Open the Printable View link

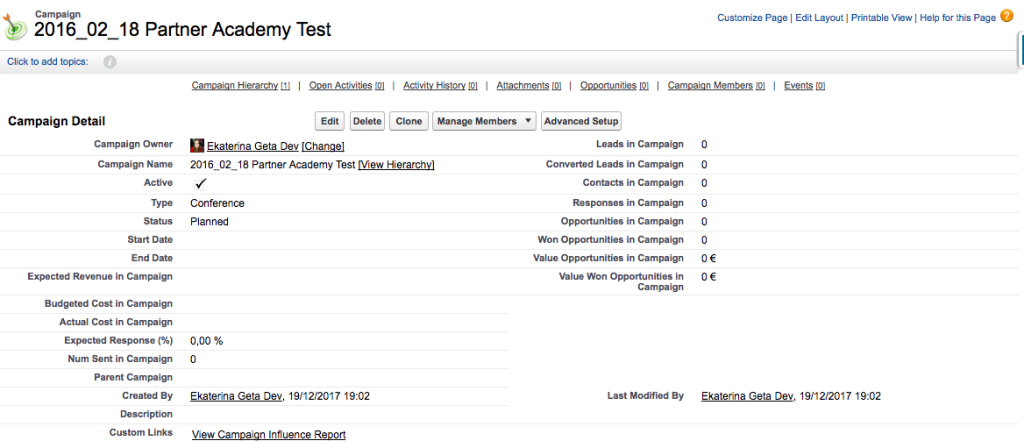click(881, 18)
